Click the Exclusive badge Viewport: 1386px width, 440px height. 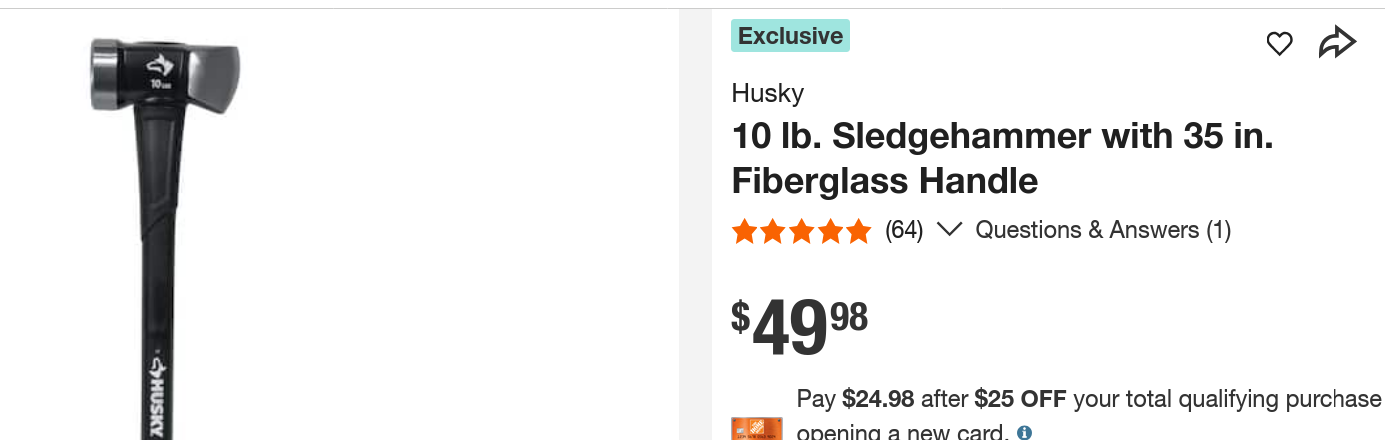tap(790, 36)
